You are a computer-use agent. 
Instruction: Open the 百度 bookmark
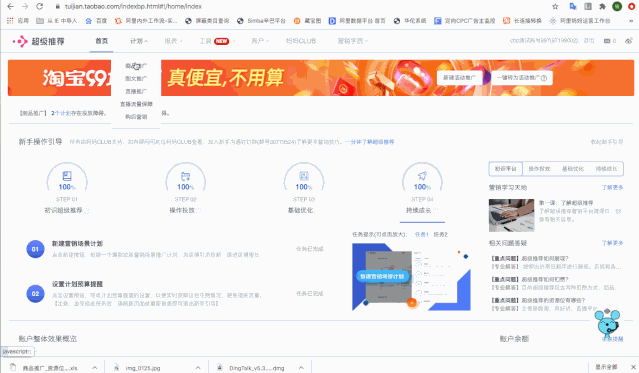pos(96,21)
